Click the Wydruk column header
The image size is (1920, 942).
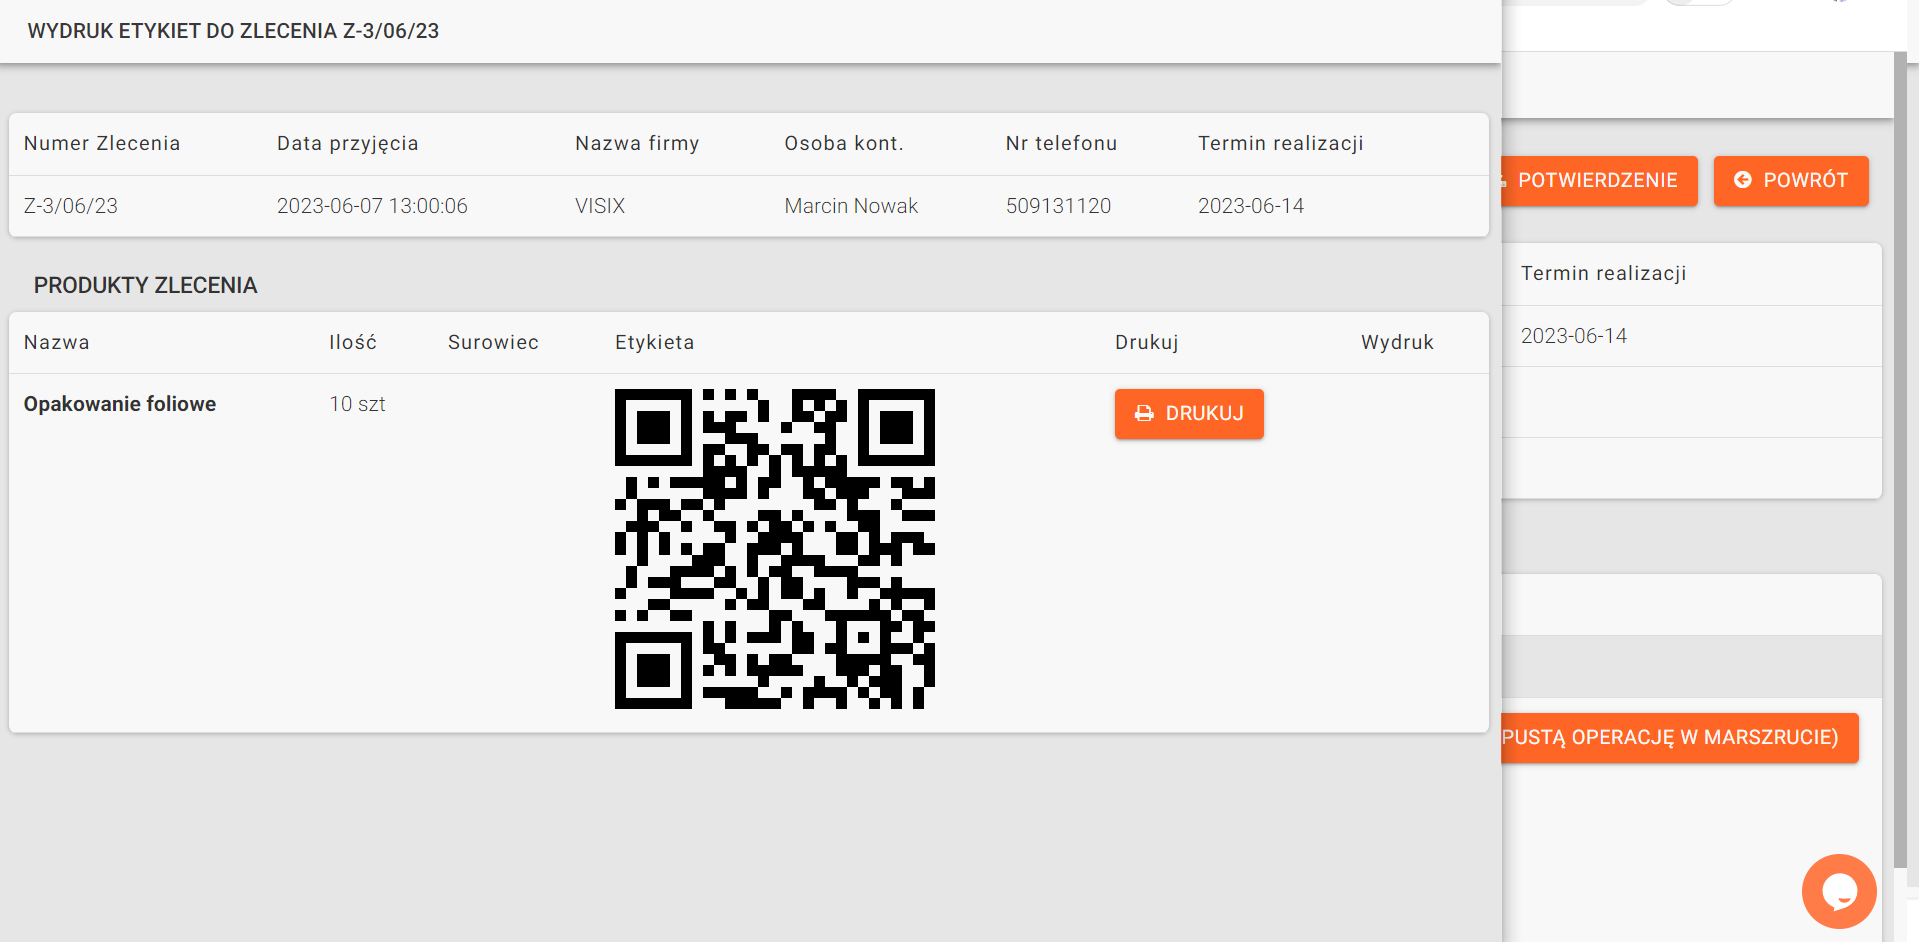[1397, 343]
